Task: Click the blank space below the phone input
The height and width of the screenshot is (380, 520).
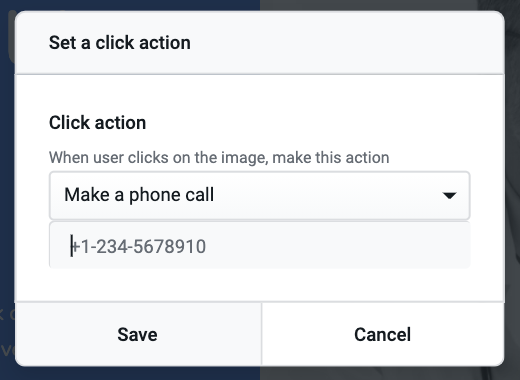Action: click(x=260, y=285)
